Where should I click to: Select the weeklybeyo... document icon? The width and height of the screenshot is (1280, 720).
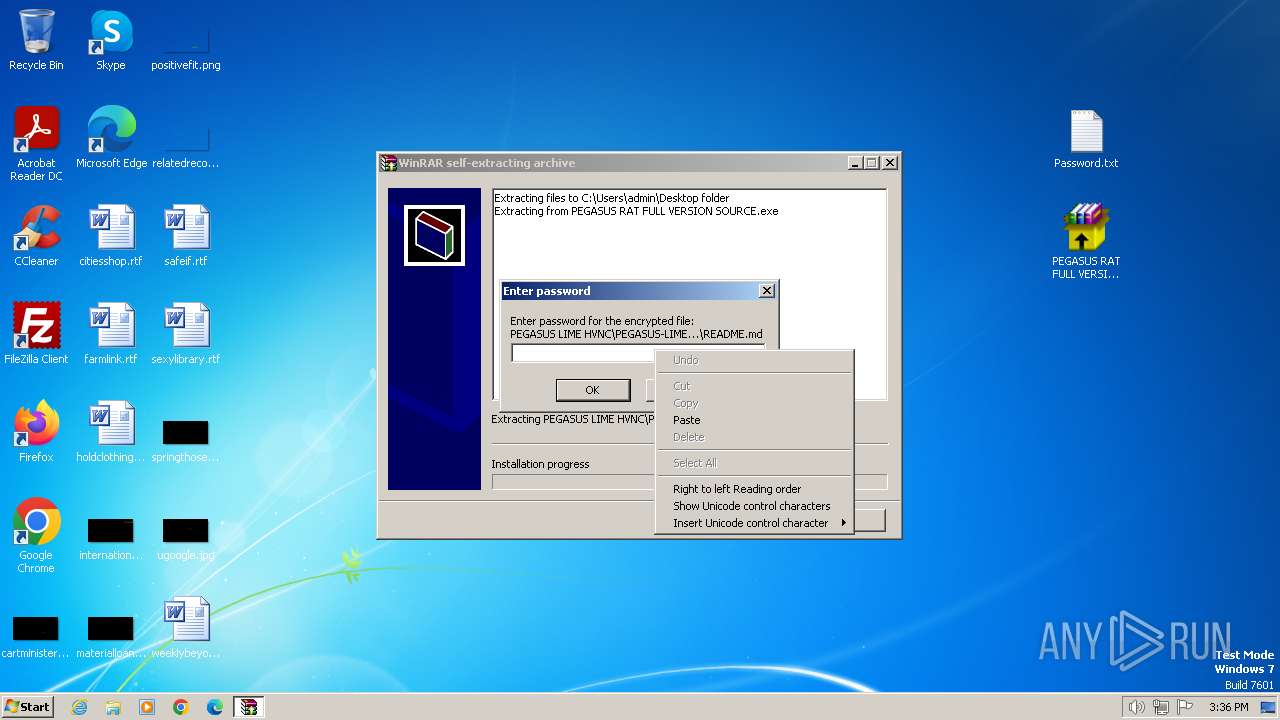coord(186,627)
